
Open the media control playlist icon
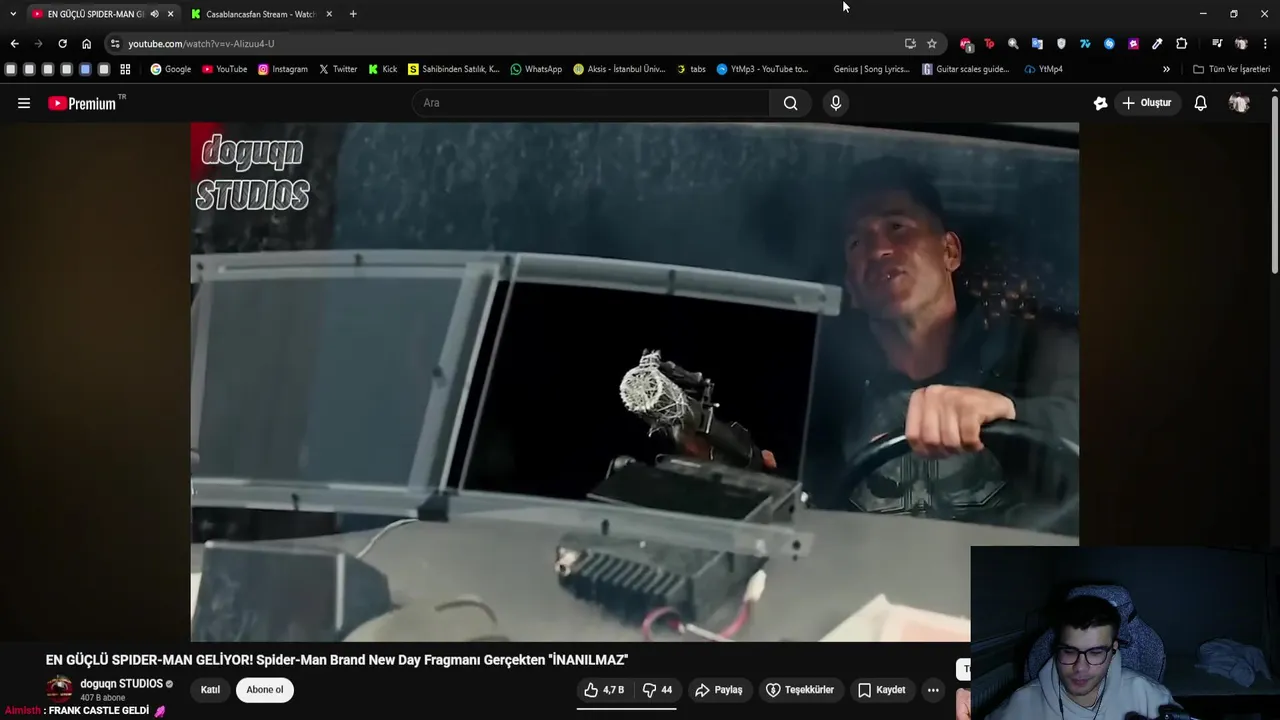click(1216, 44)
